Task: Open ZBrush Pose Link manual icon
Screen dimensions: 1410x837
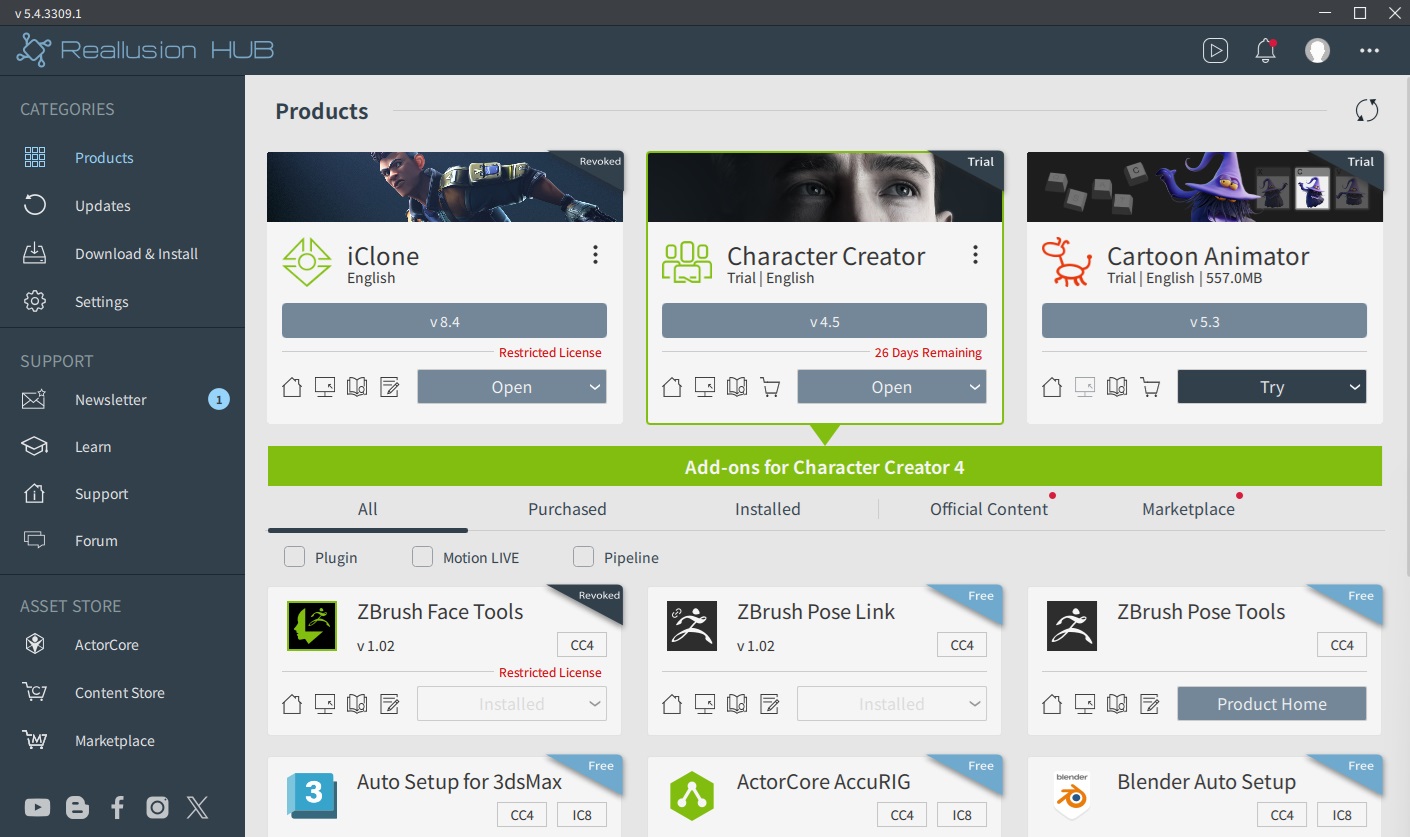Action: tap(737, 704)
